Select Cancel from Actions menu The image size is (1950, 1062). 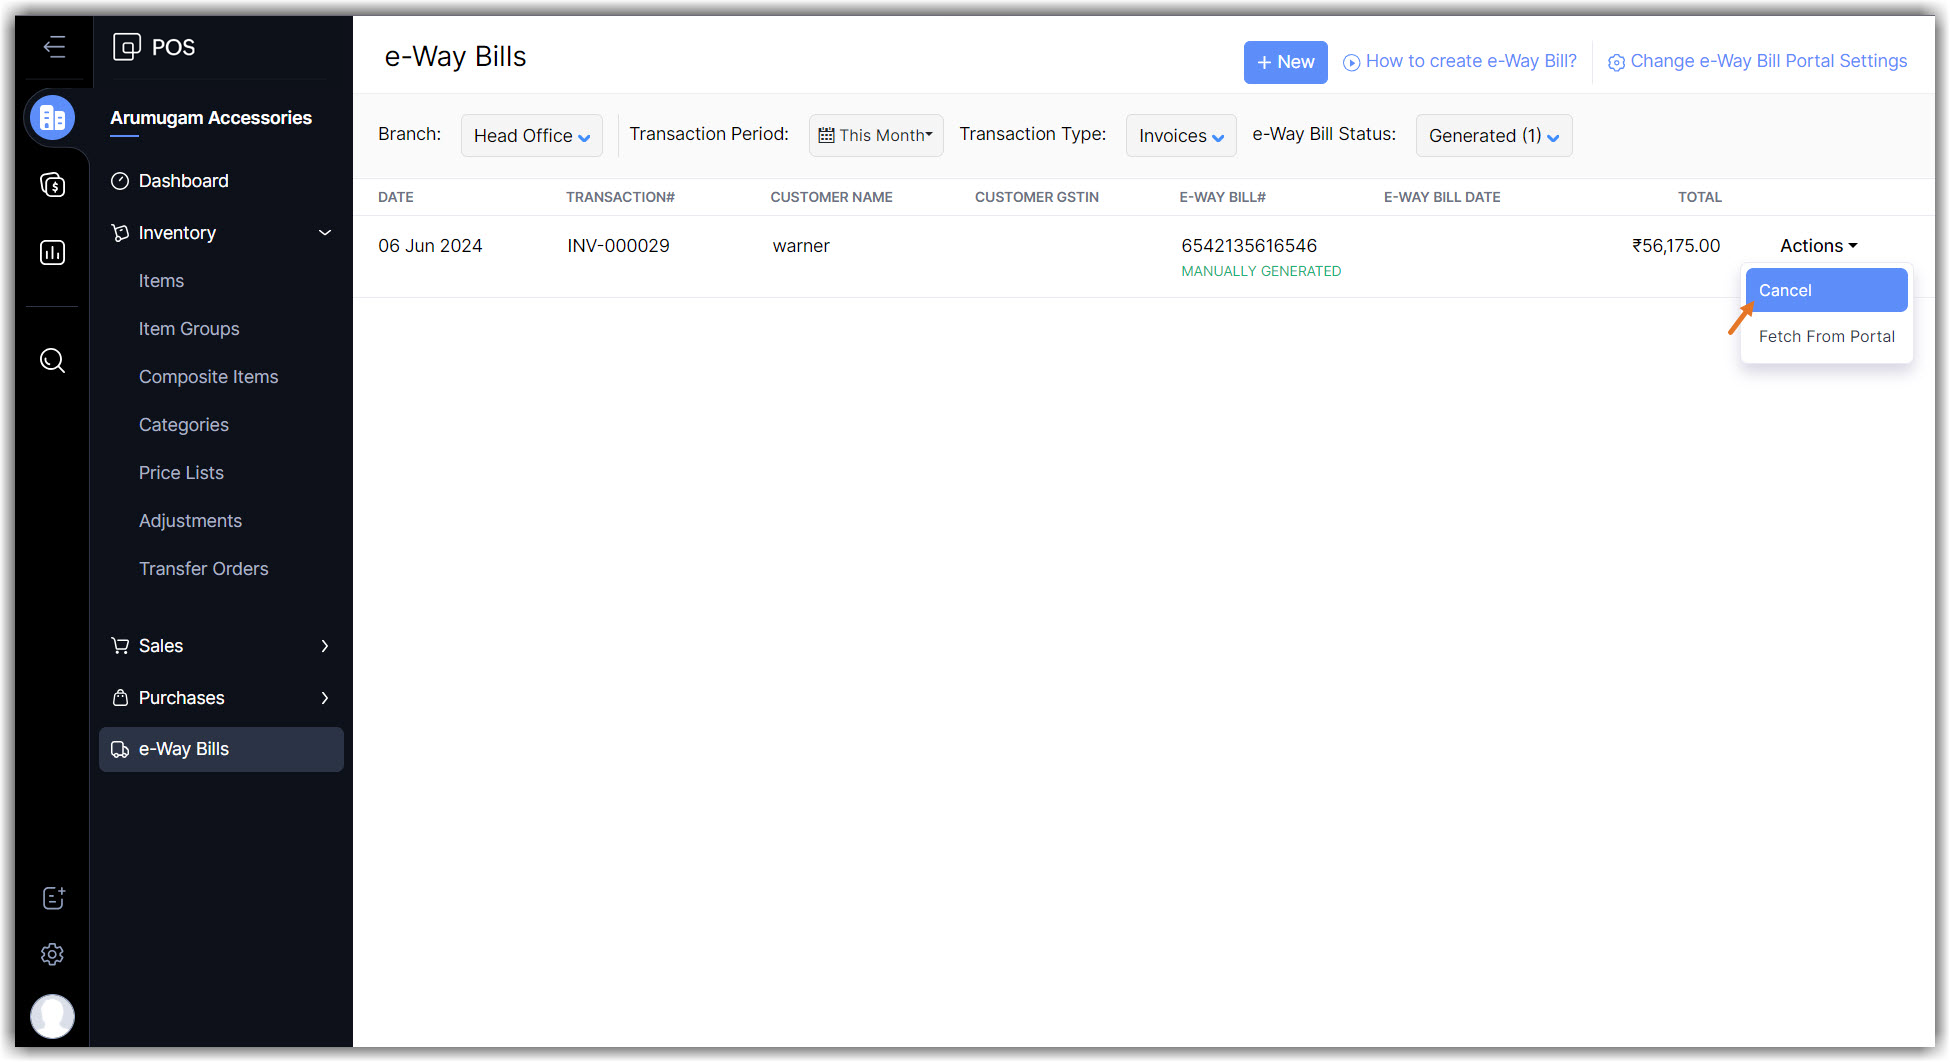click(x=1825, y=291)
